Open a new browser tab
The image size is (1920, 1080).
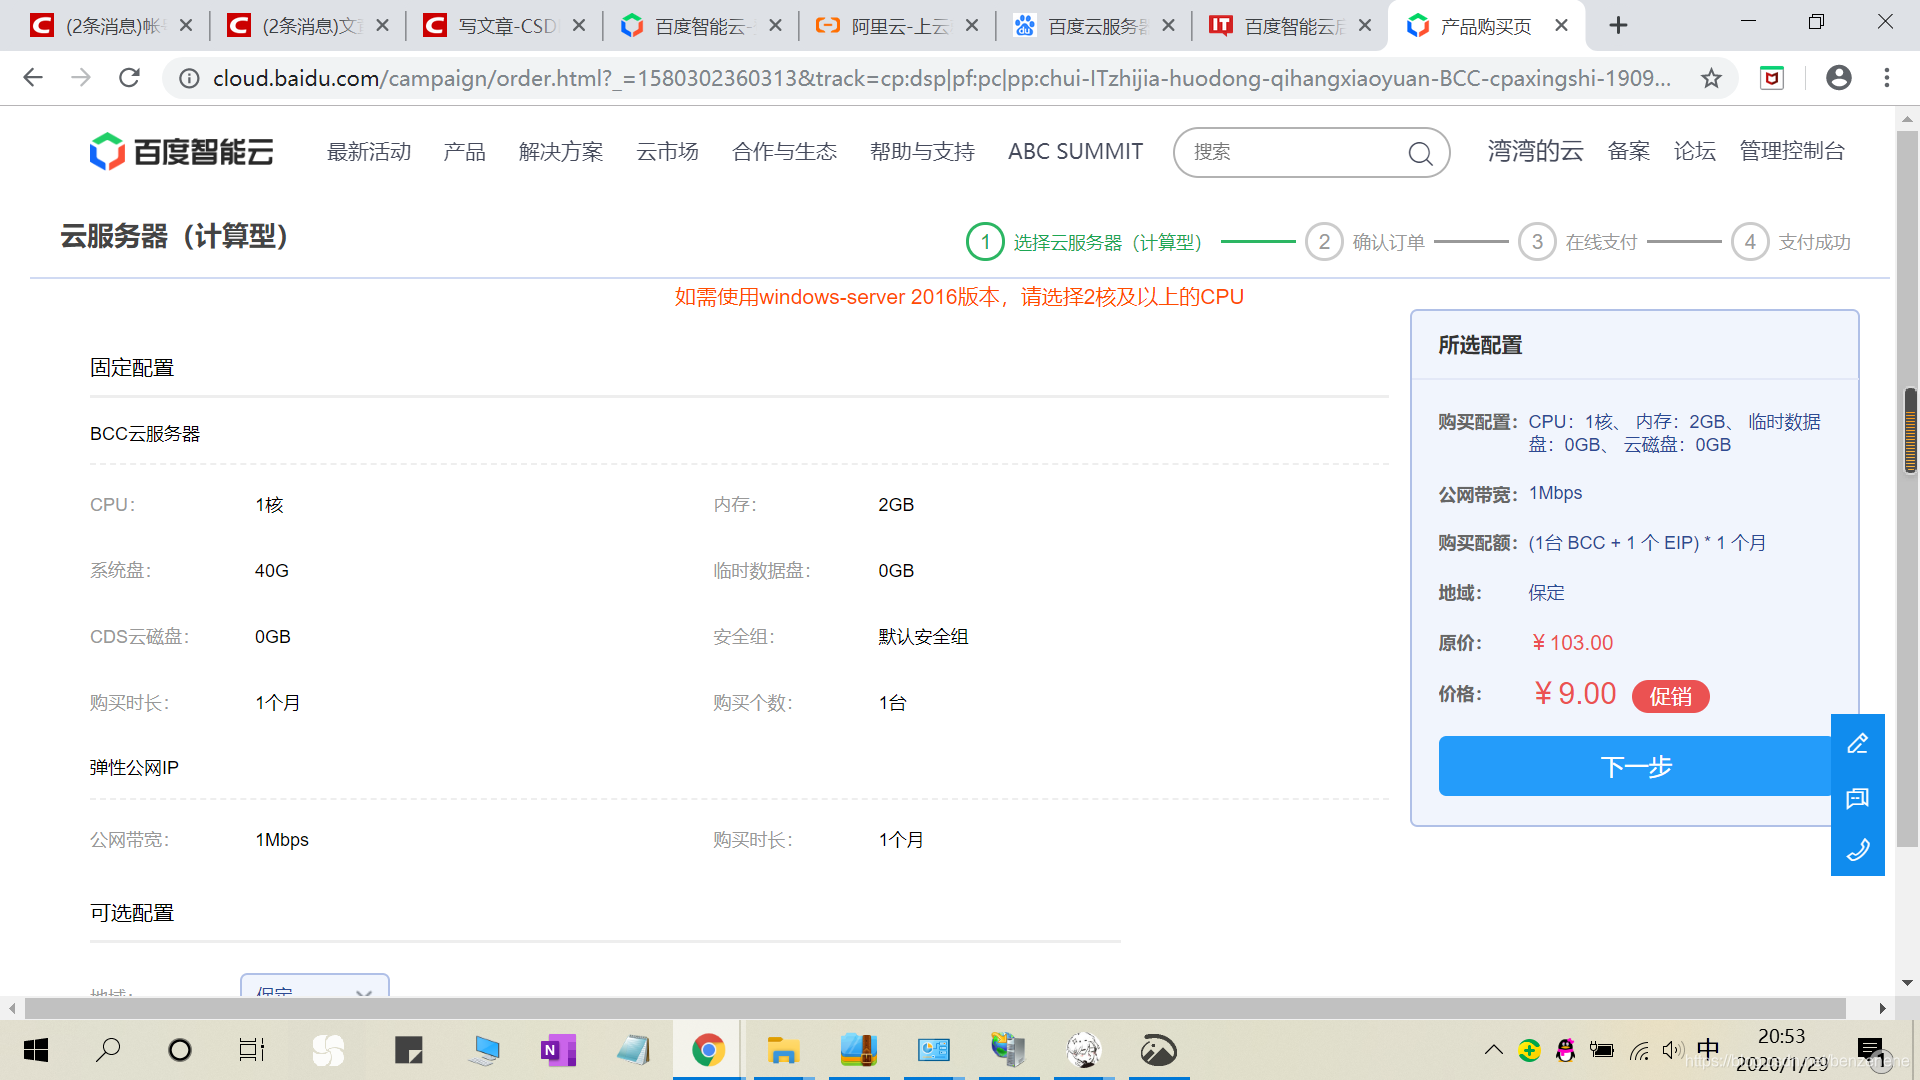(1618, 26)
